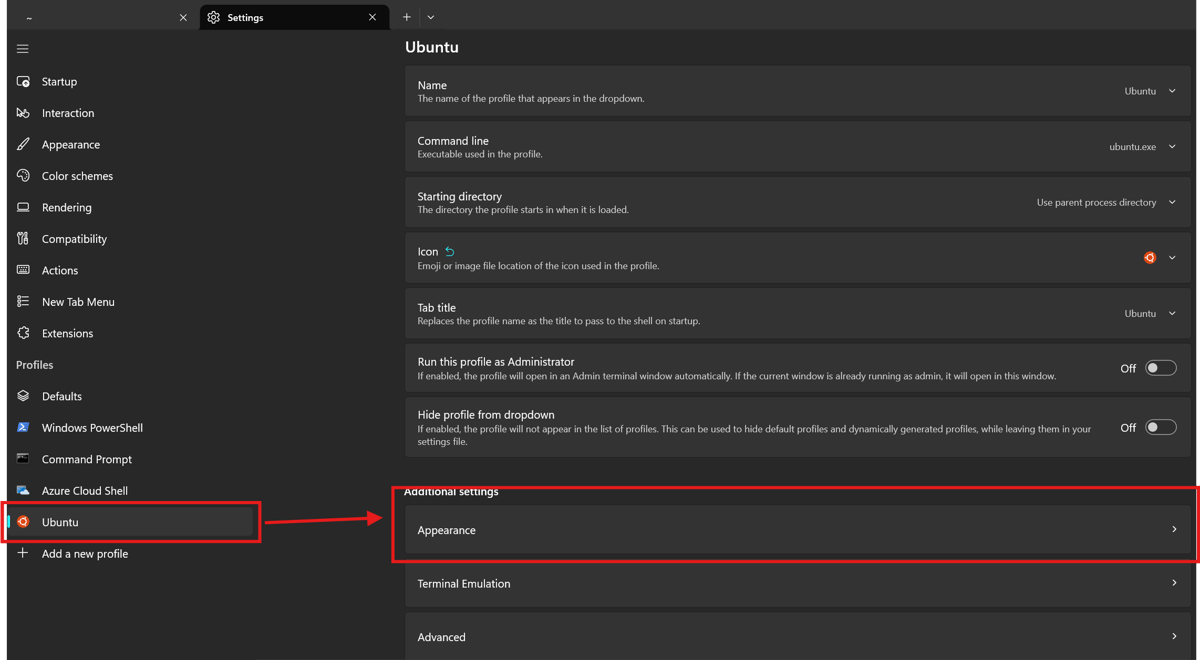Expand the Tab title setting
Viewport: 1200px width, 660px height.
798,314
